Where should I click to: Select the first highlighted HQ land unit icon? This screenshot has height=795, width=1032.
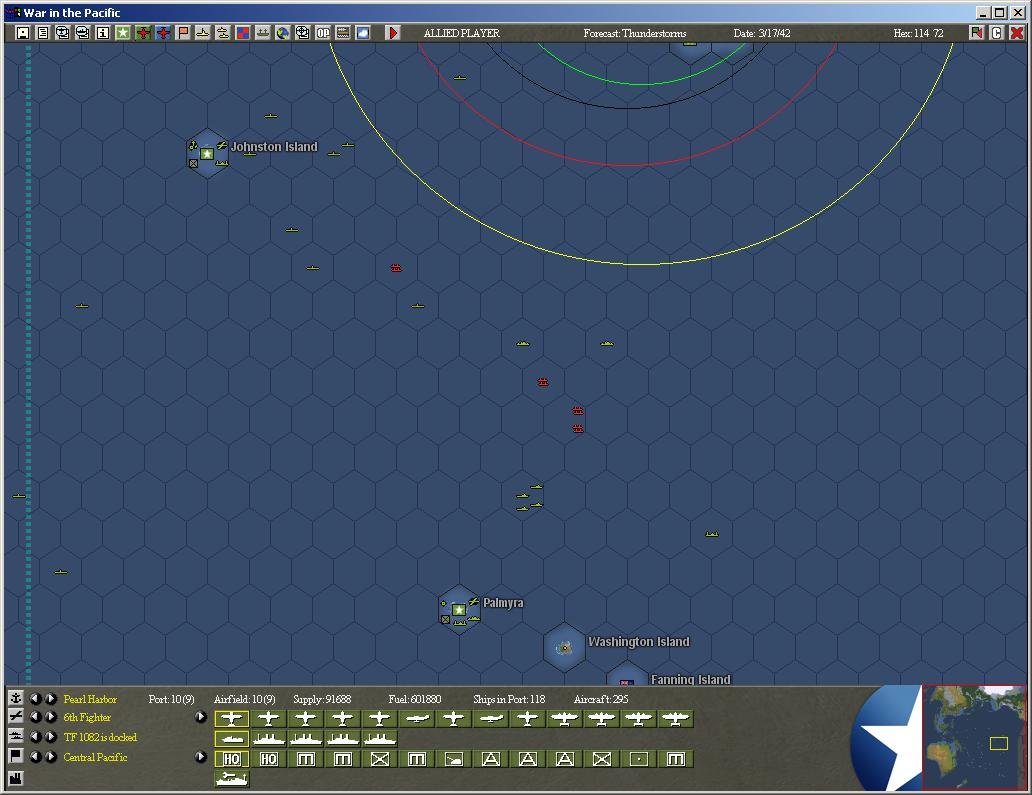coord(232,759)
